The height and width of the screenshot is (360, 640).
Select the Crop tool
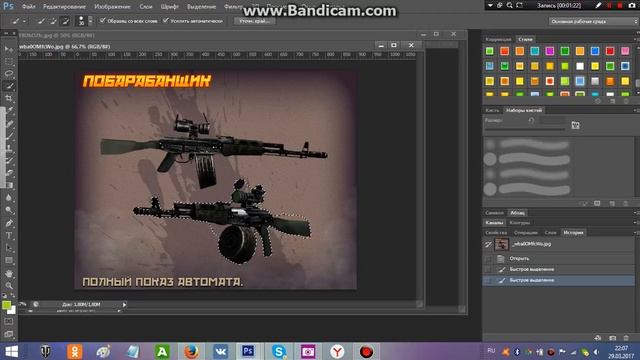[9, 98]
